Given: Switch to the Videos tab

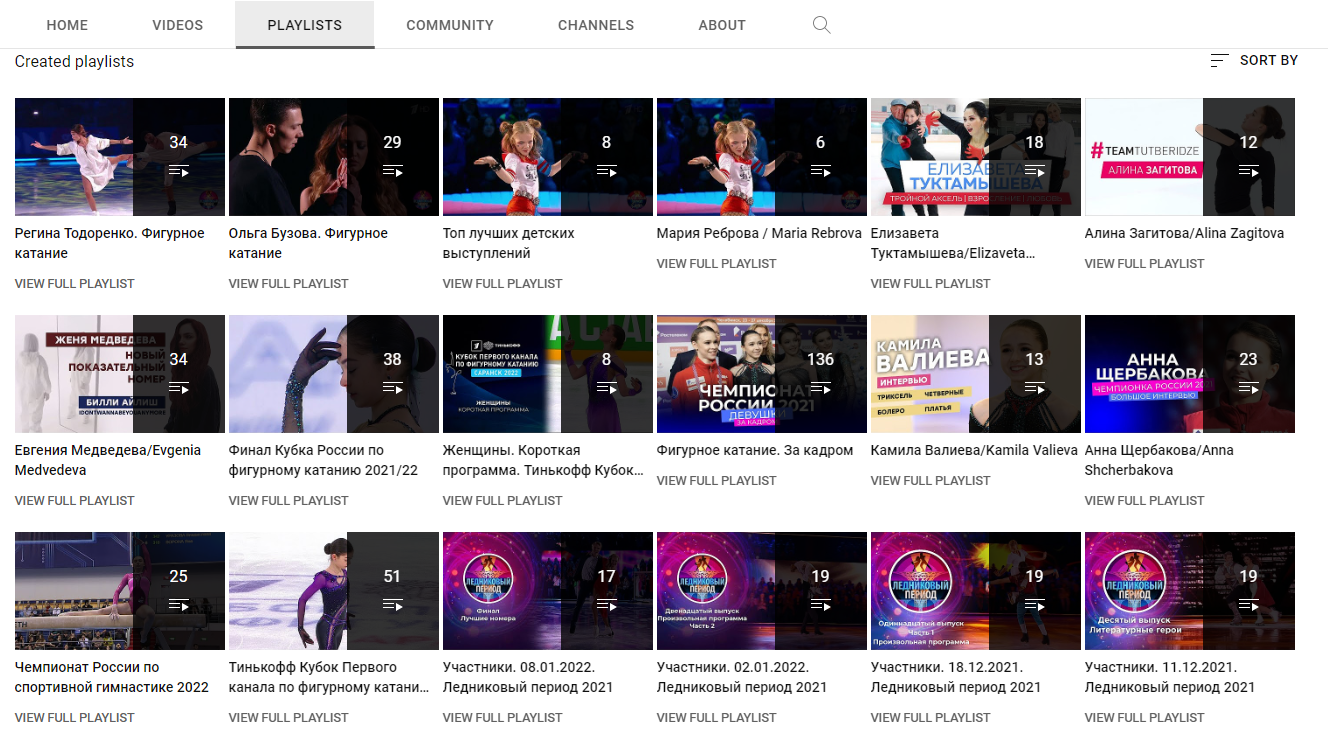Looking at the screenshot, I should 178,25.
